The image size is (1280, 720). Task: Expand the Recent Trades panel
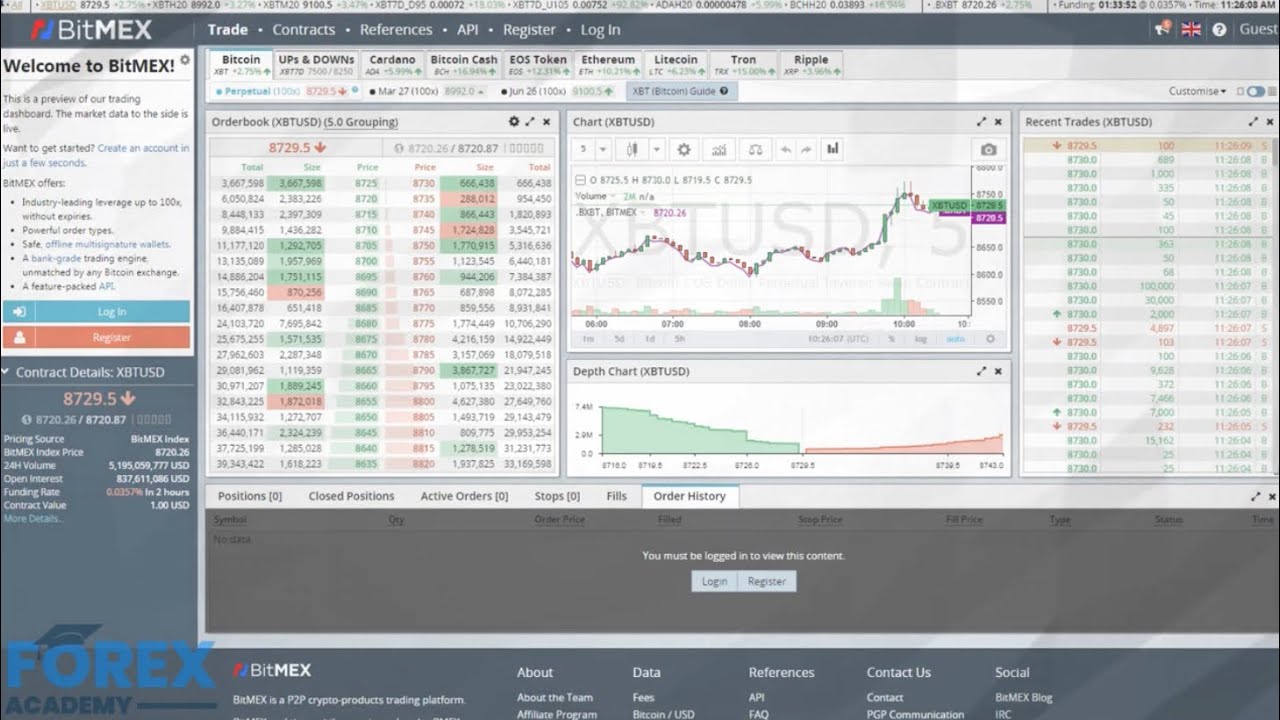(x=1254, y=122)
